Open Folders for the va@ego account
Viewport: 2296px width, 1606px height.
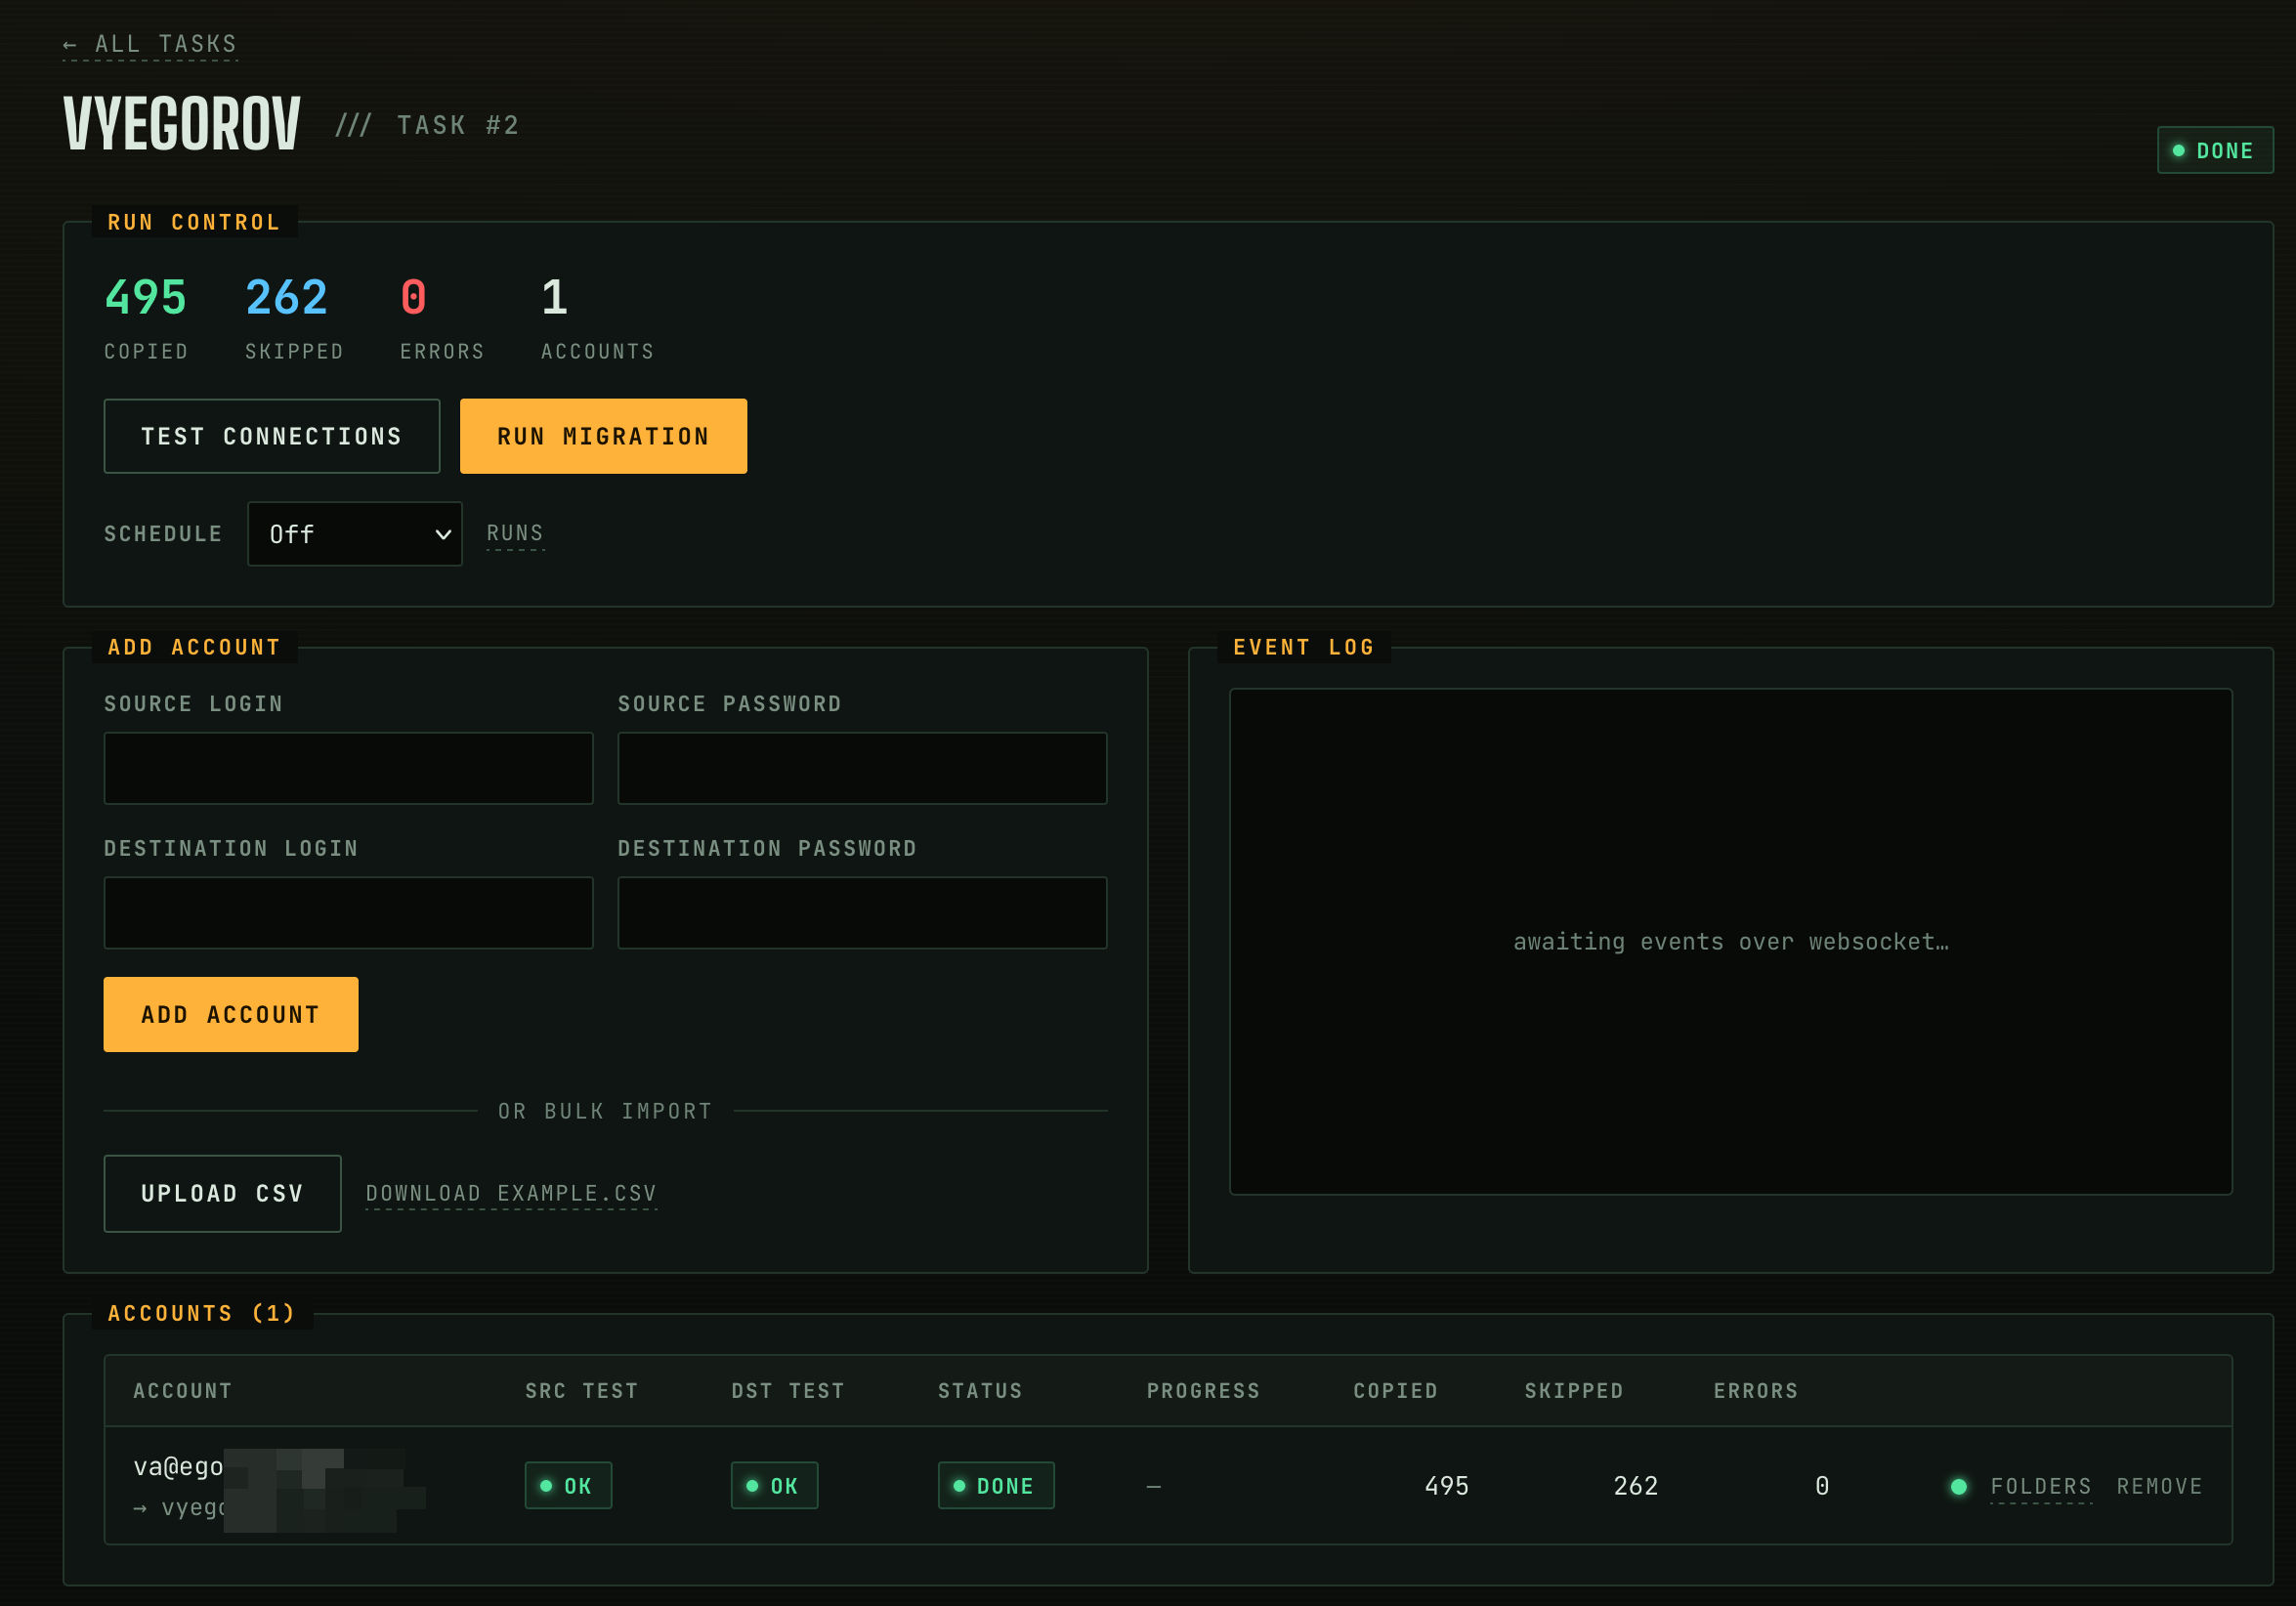click(x=2040, y=1486)
